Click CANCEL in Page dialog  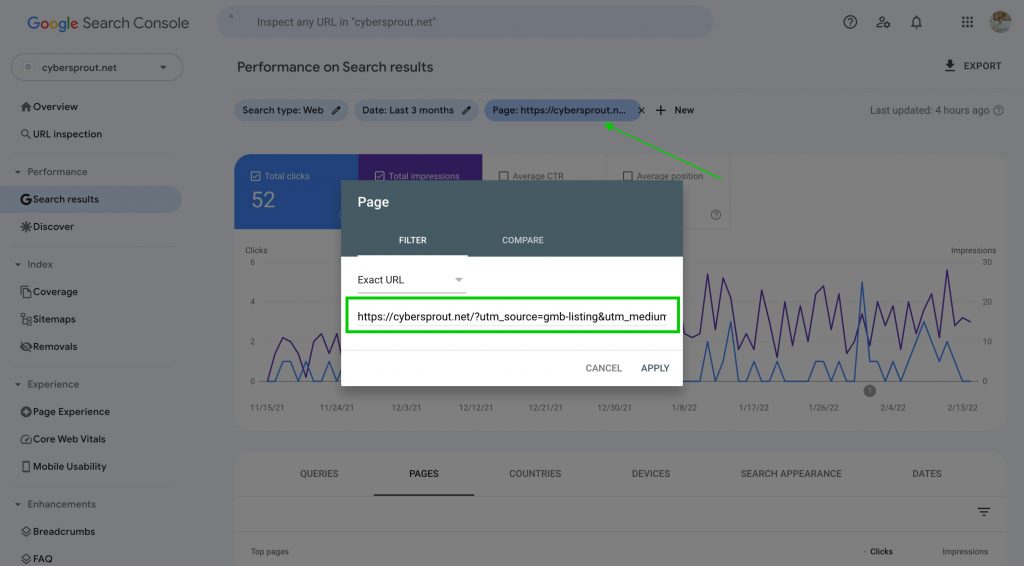603,368
